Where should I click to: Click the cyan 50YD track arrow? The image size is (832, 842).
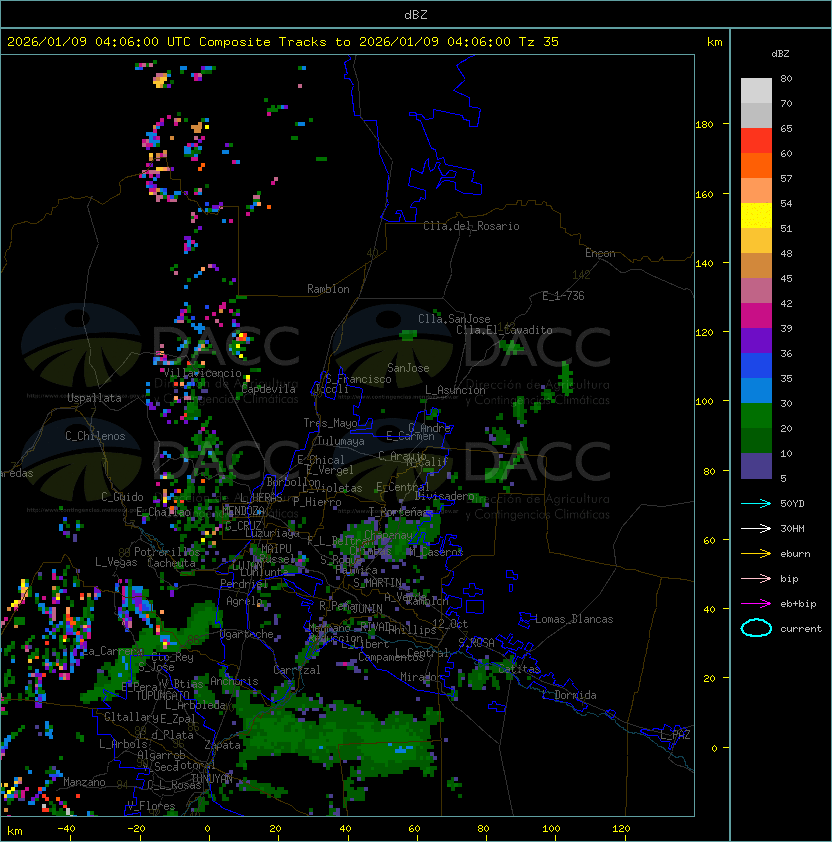point(756,504)
